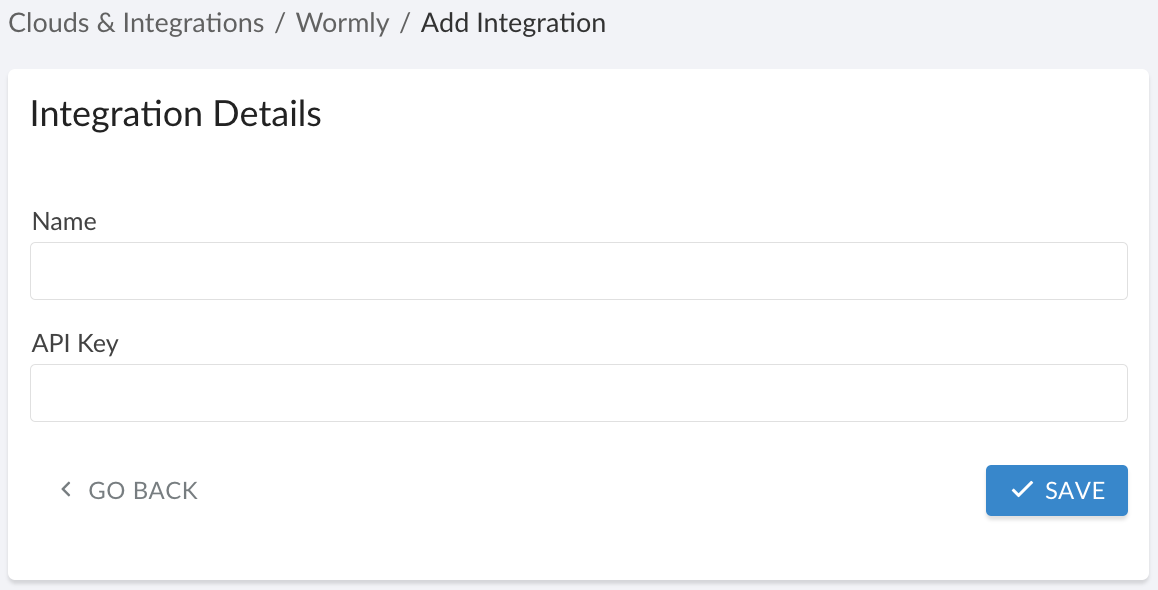The image size is (1158, 590).
Task: Click the Name field label
Action: (x=64, y=221)
